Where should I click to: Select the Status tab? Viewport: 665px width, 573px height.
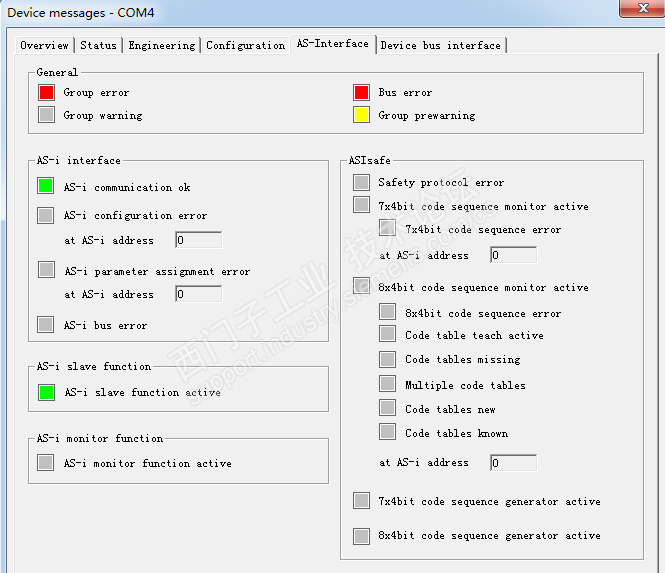pyautogui.click(x=98, y=45)
